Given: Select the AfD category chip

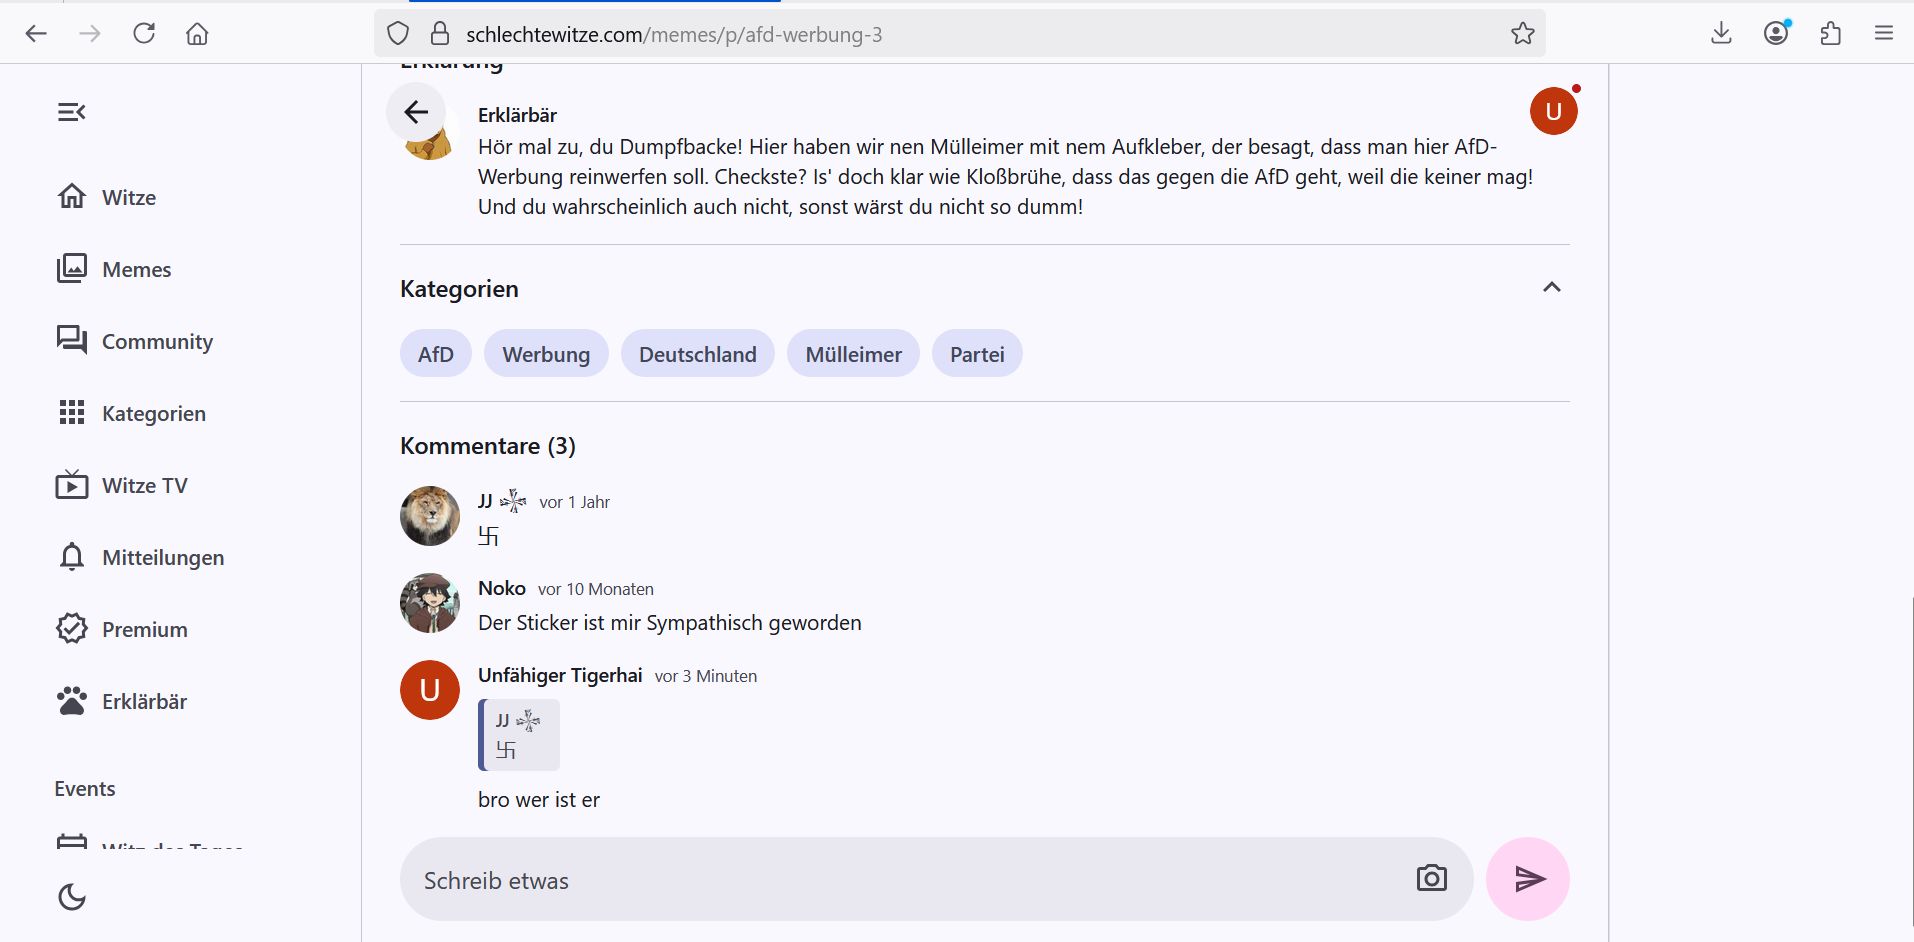Looking at the screenshot, I should [436, 354].
